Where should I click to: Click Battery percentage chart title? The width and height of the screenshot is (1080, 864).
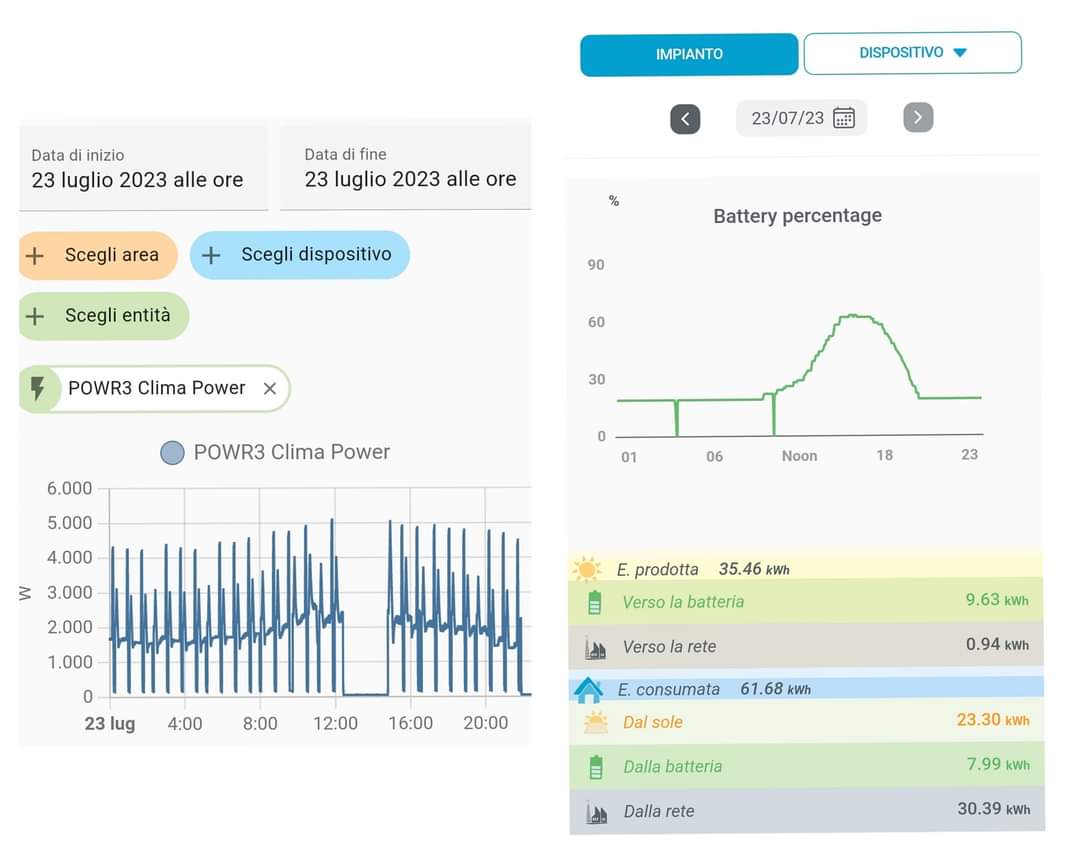tap(798, 216)
